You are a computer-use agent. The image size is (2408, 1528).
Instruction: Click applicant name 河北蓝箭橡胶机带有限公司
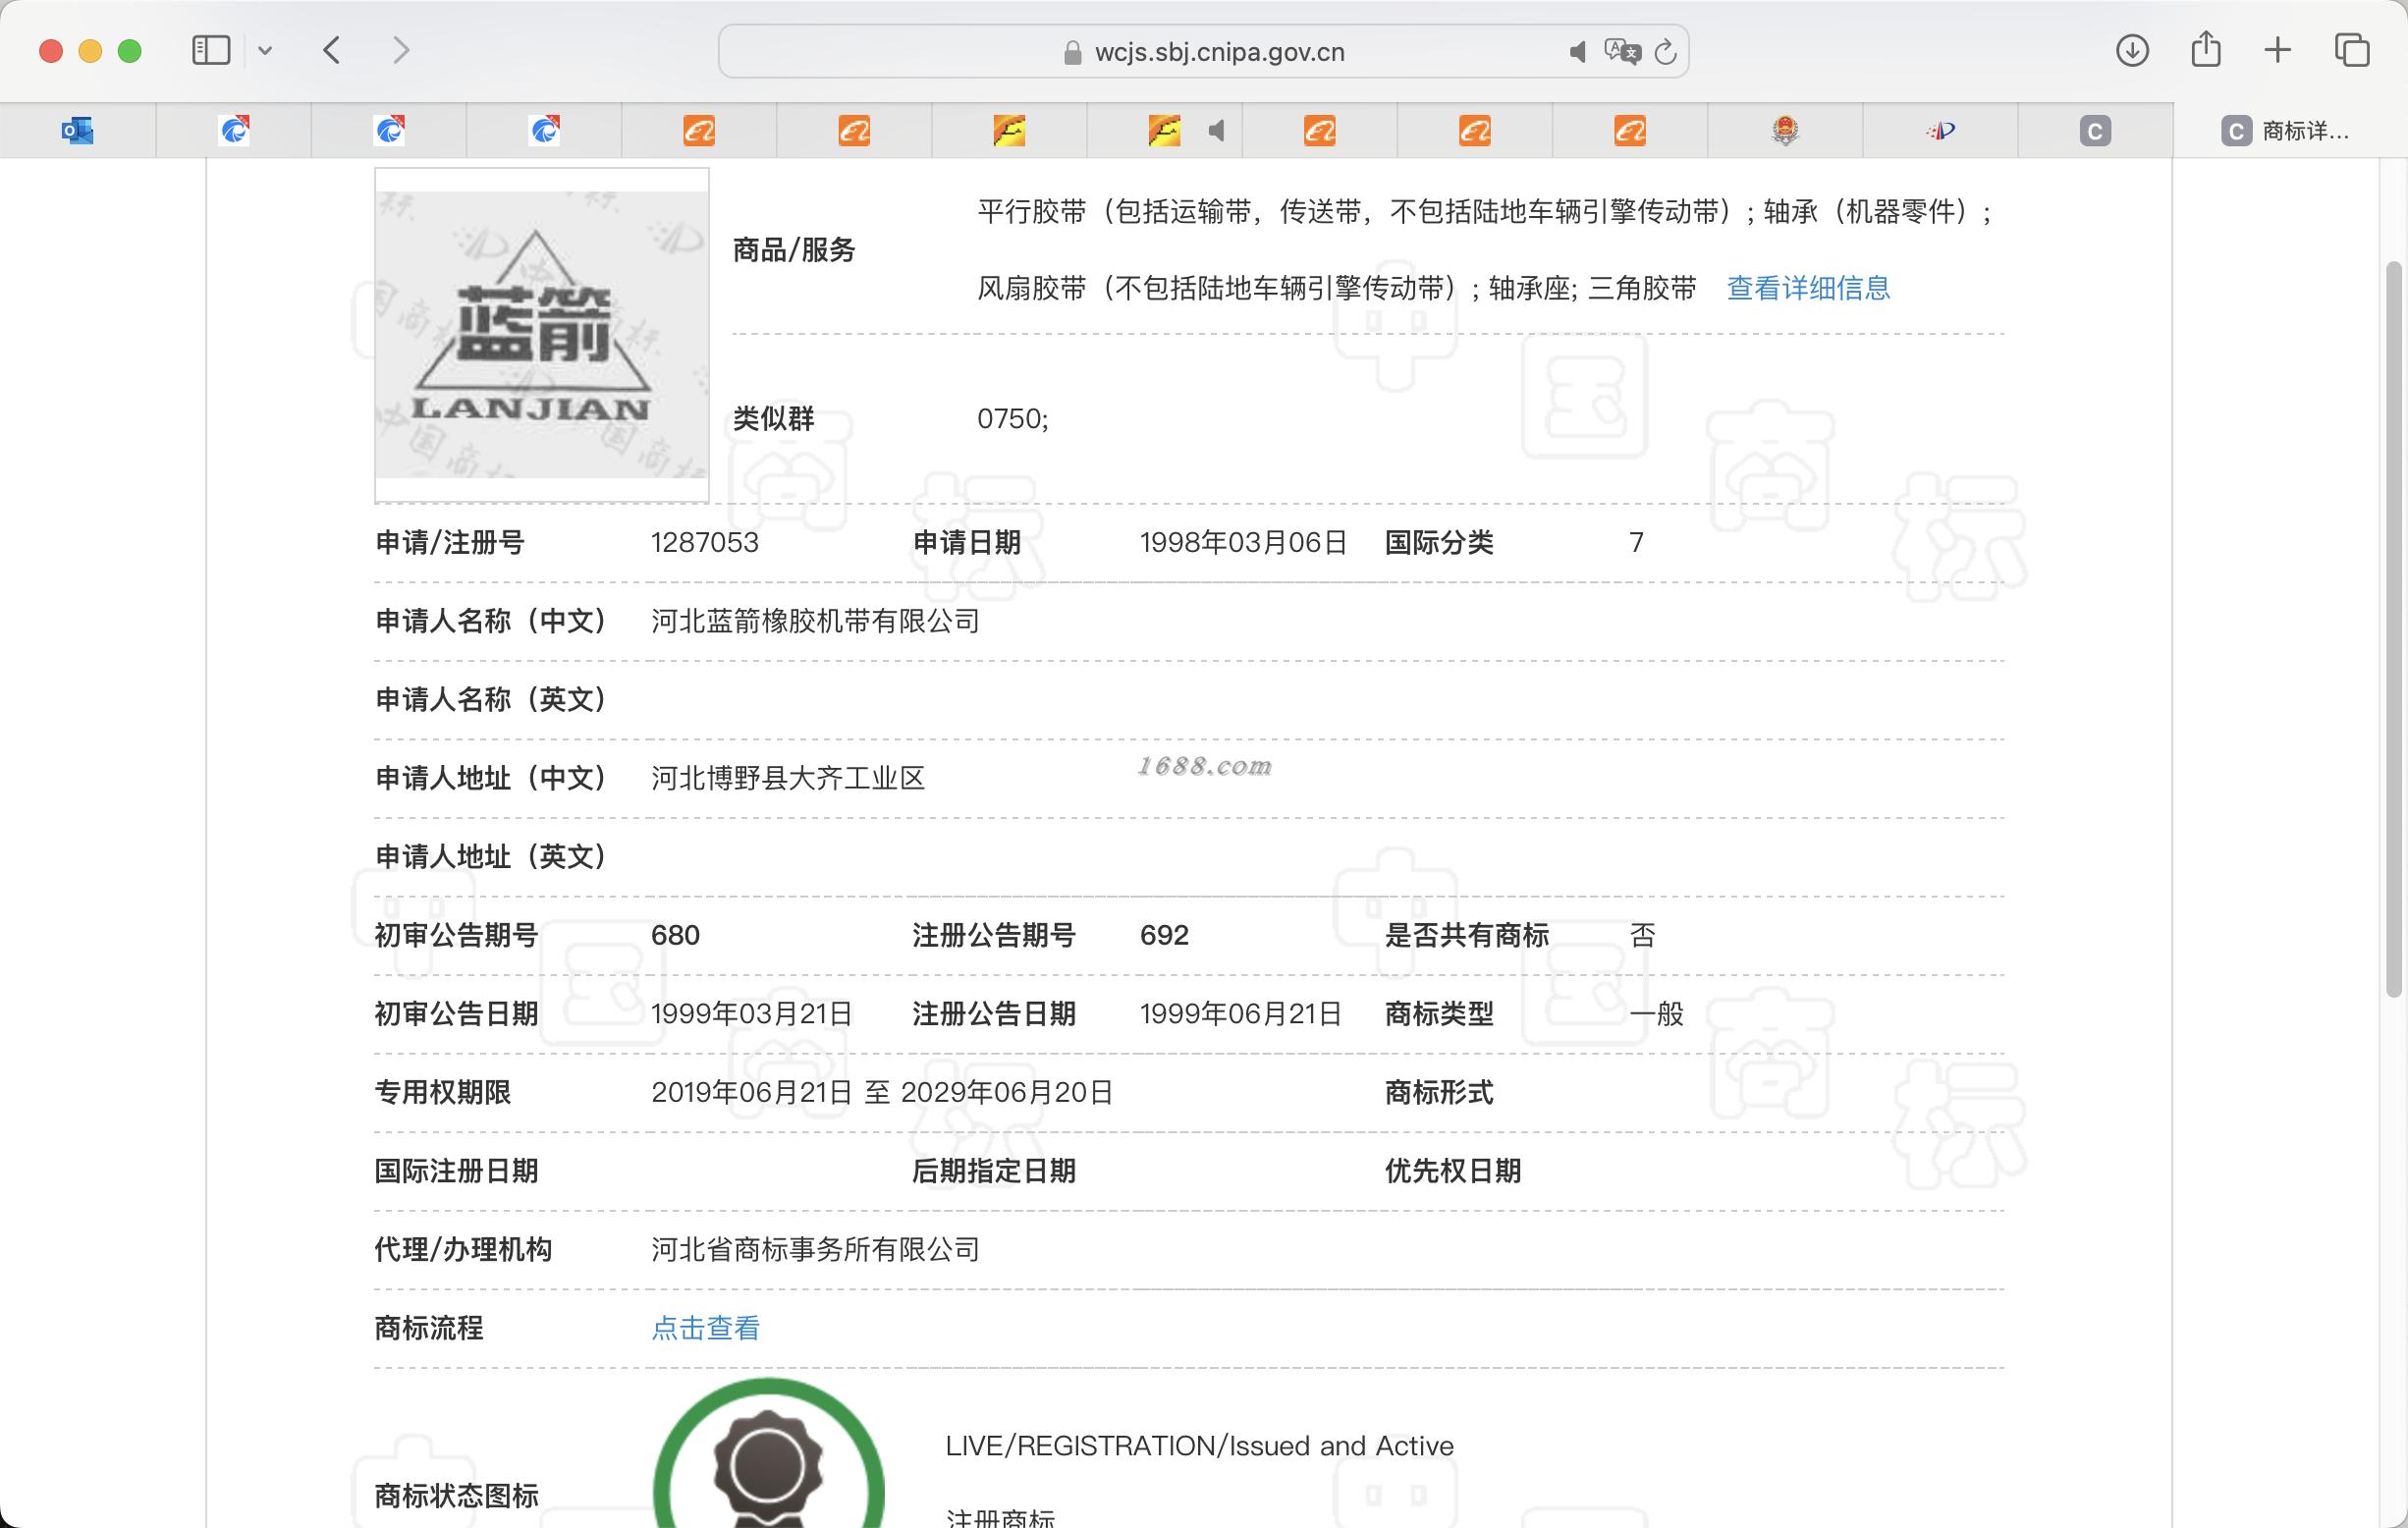pos(815,621)
